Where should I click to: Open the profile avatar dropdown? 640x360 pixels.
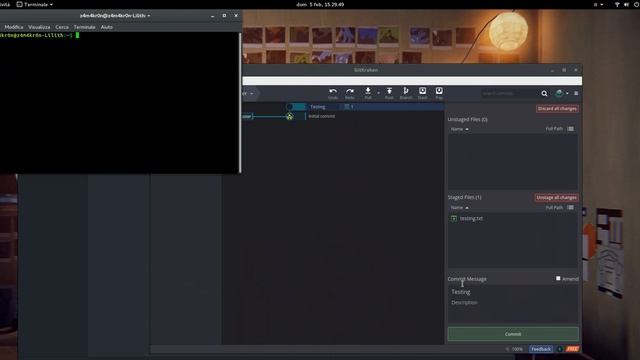(x=562, y=93)
